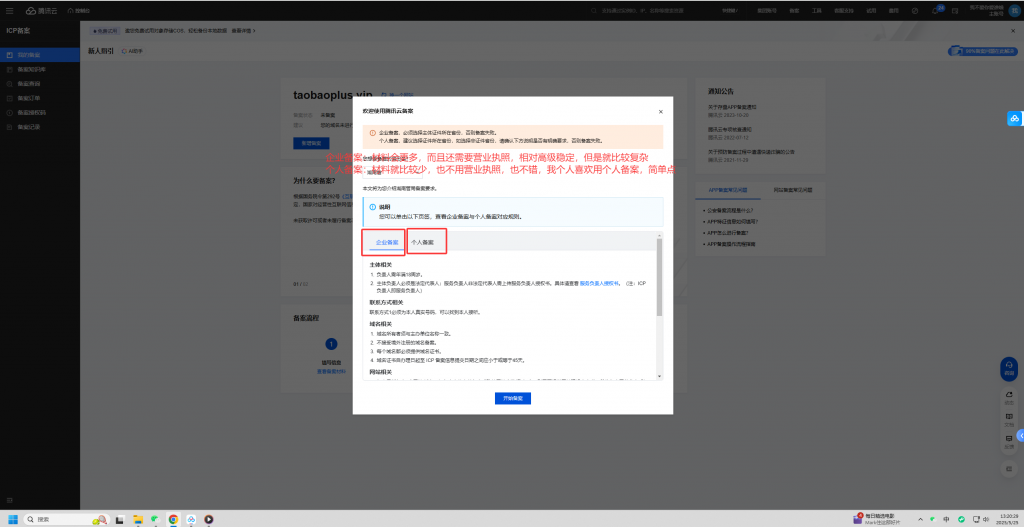Switch to the APP备案常见问题 tab

[729, 190]
